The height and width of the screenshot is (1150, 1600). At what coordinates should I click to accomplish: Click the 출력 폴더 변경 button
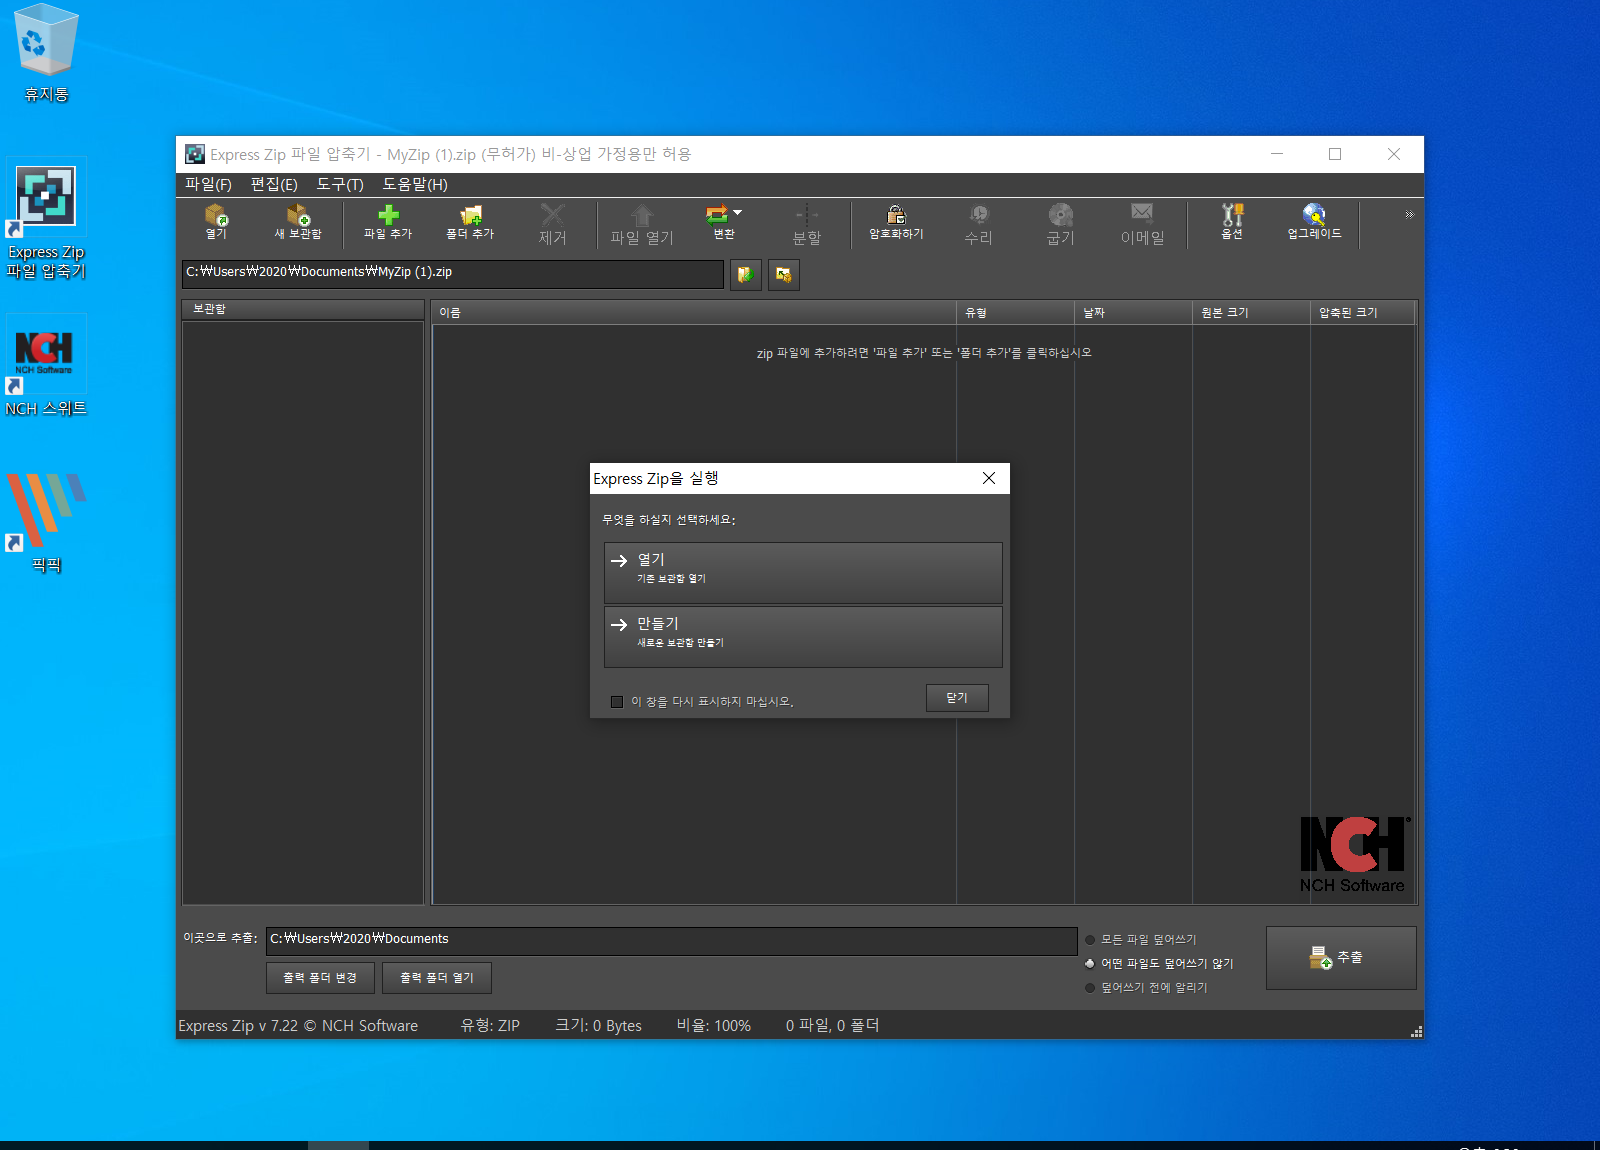coord(320,978)
